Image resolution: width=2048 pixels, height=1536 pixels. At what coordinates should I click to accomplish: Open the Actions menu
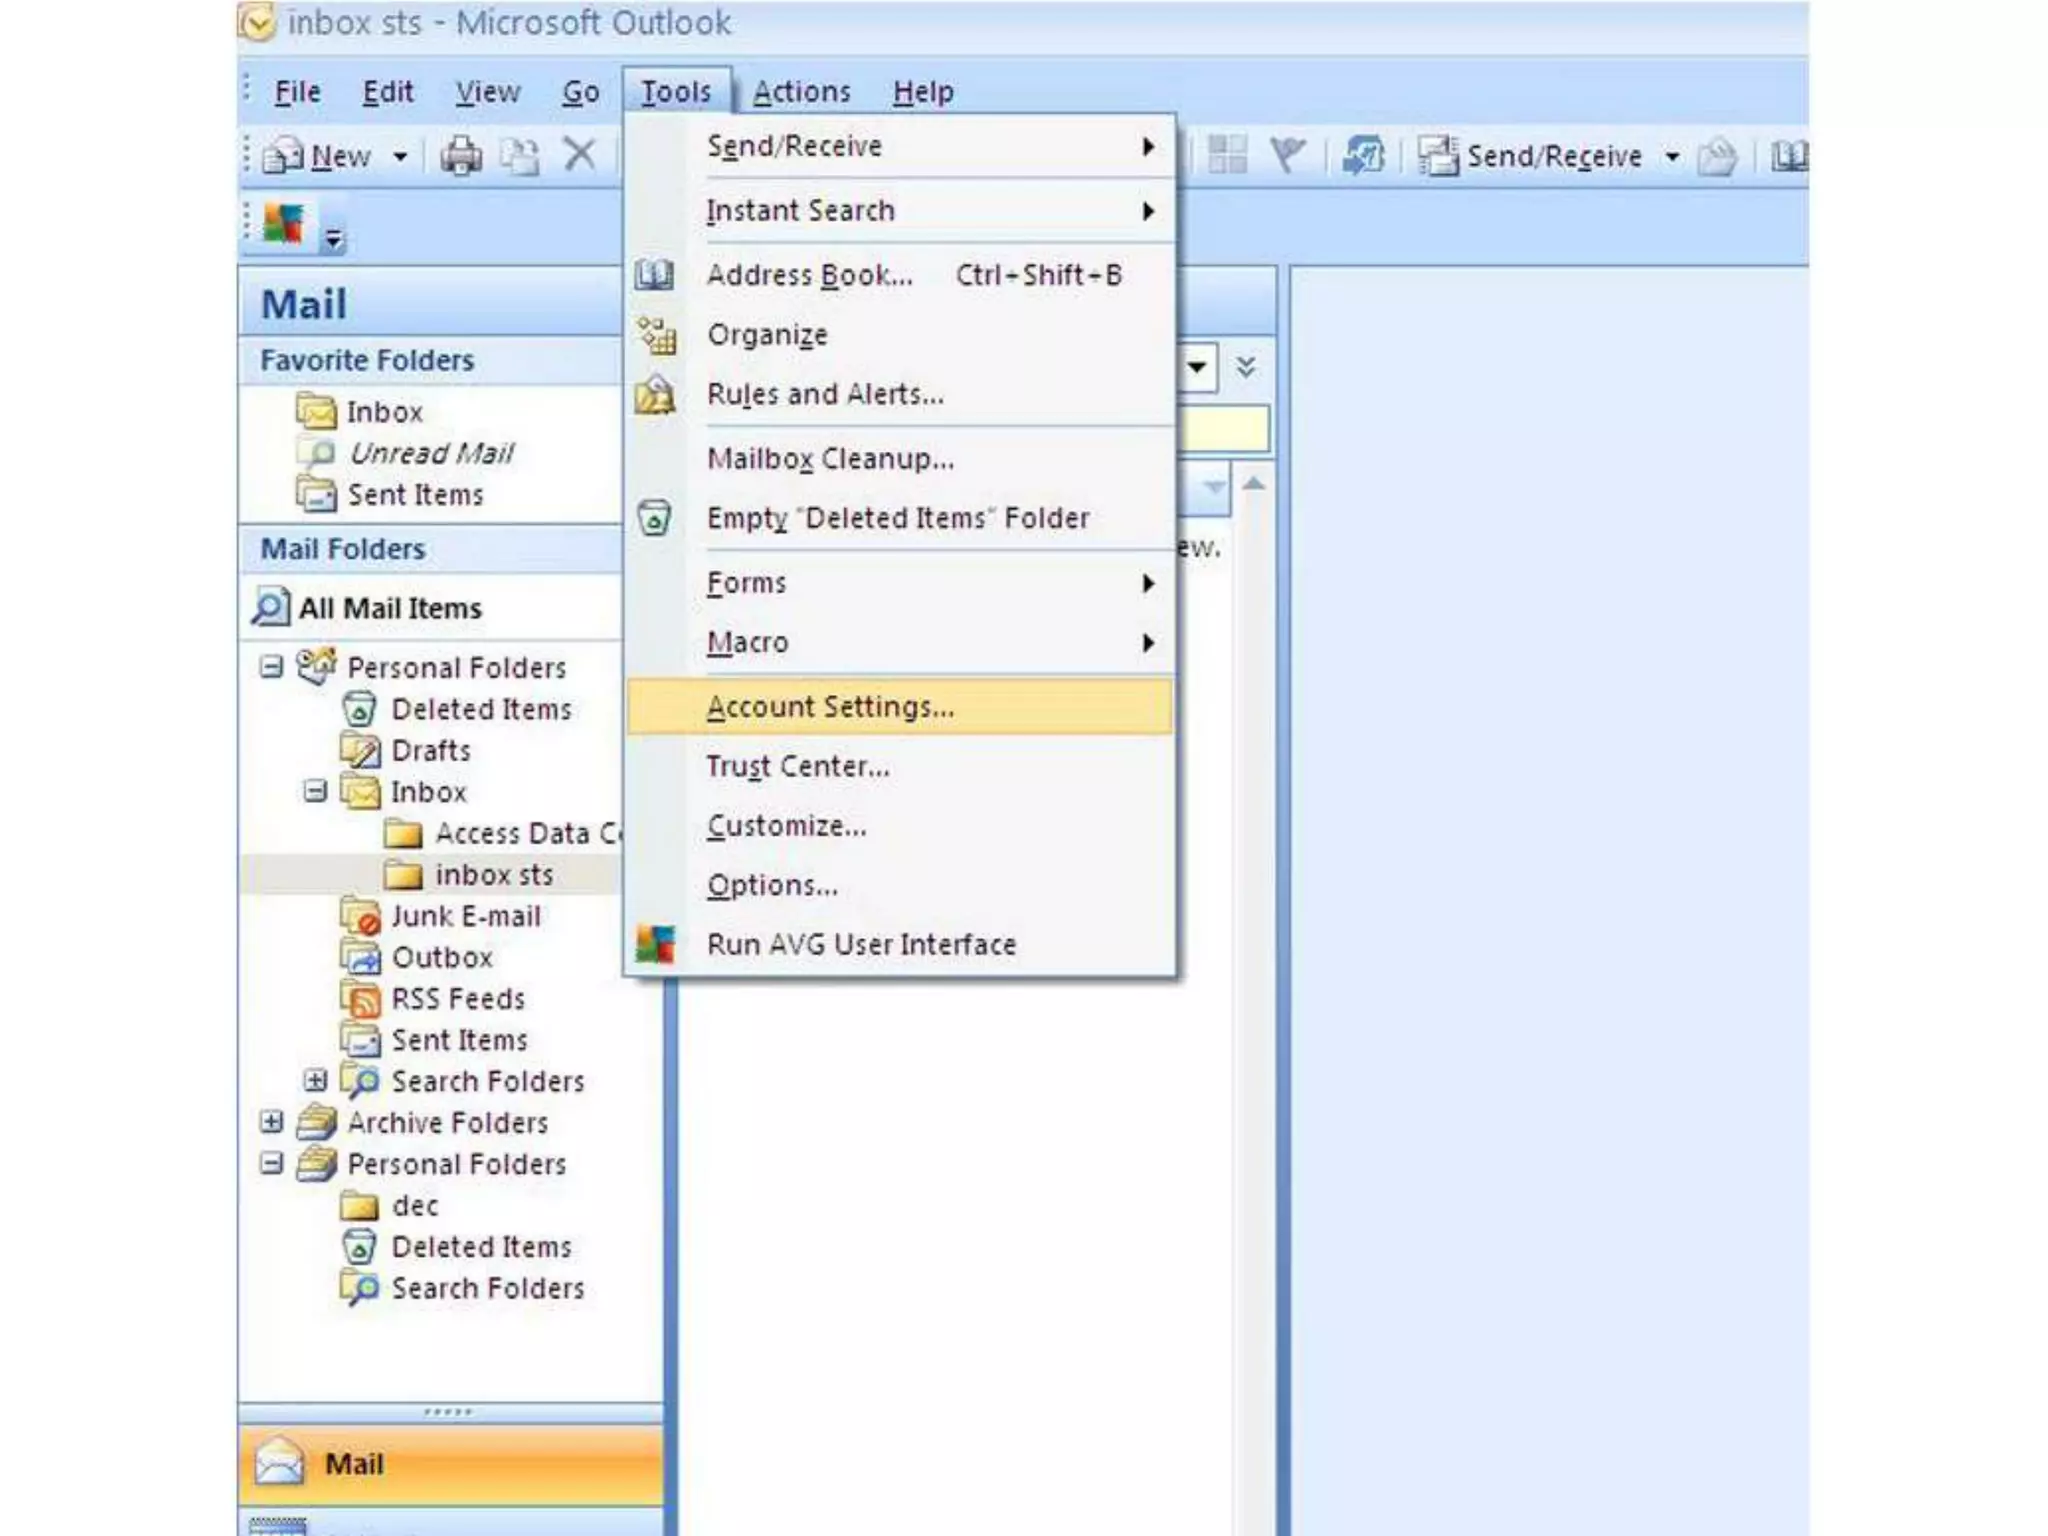tap(801, 92)
